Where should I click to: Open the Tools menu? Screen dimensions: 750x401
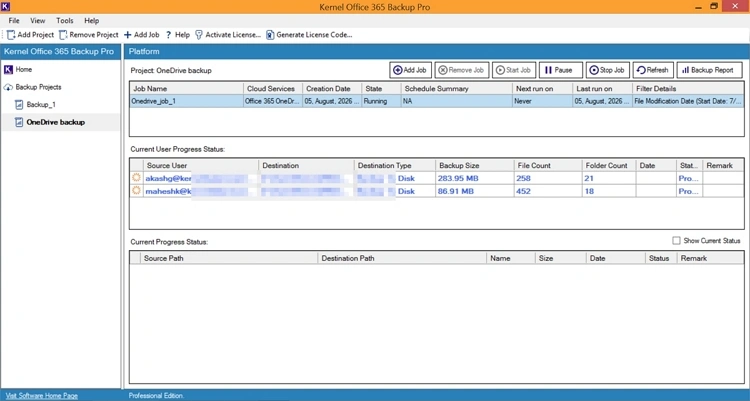point(65,21)
